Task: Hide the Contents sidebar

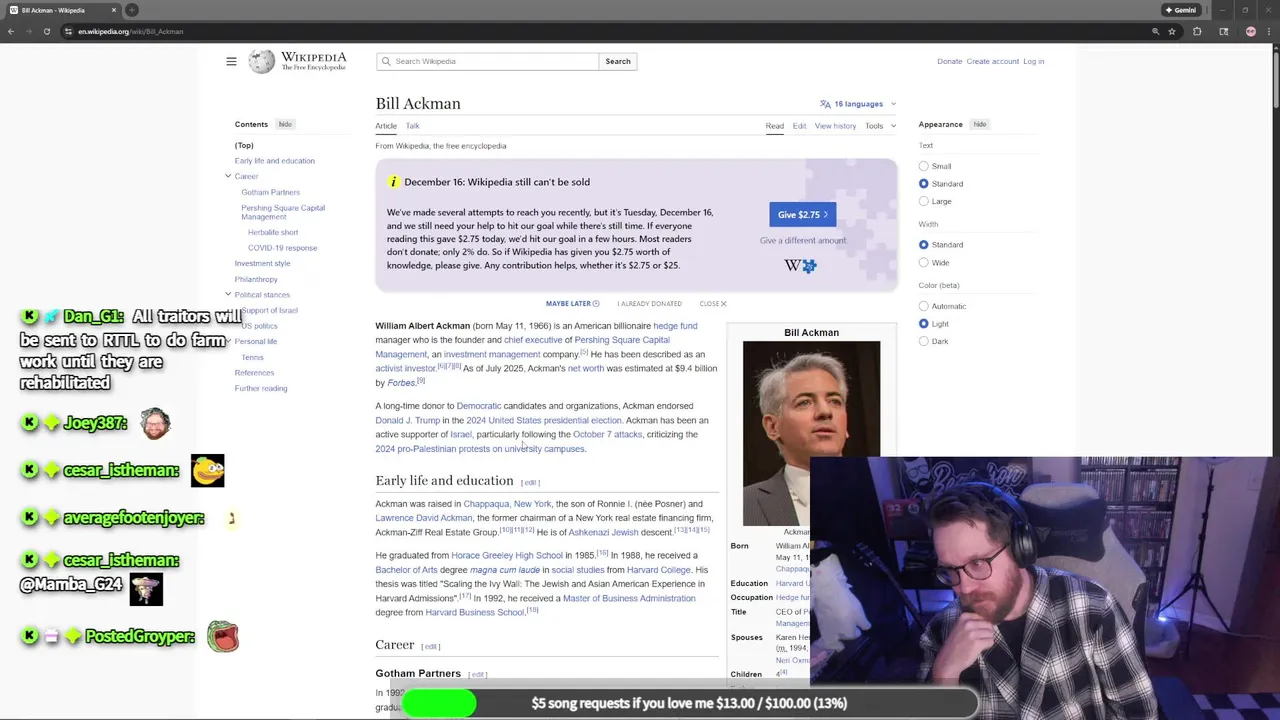Action: [x=285, y=124]
